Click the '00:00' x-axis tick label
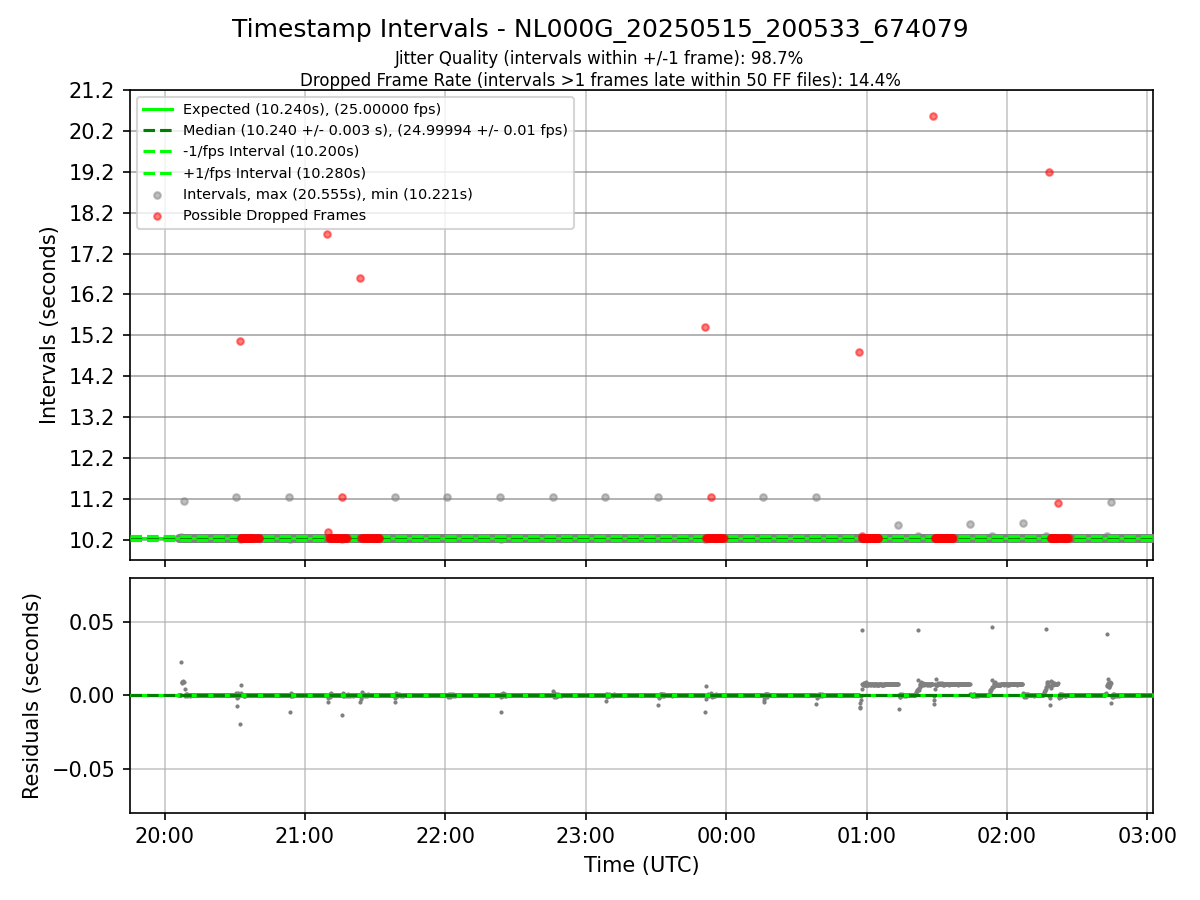Screen dimensions: 1200x900 coord(726,835)
